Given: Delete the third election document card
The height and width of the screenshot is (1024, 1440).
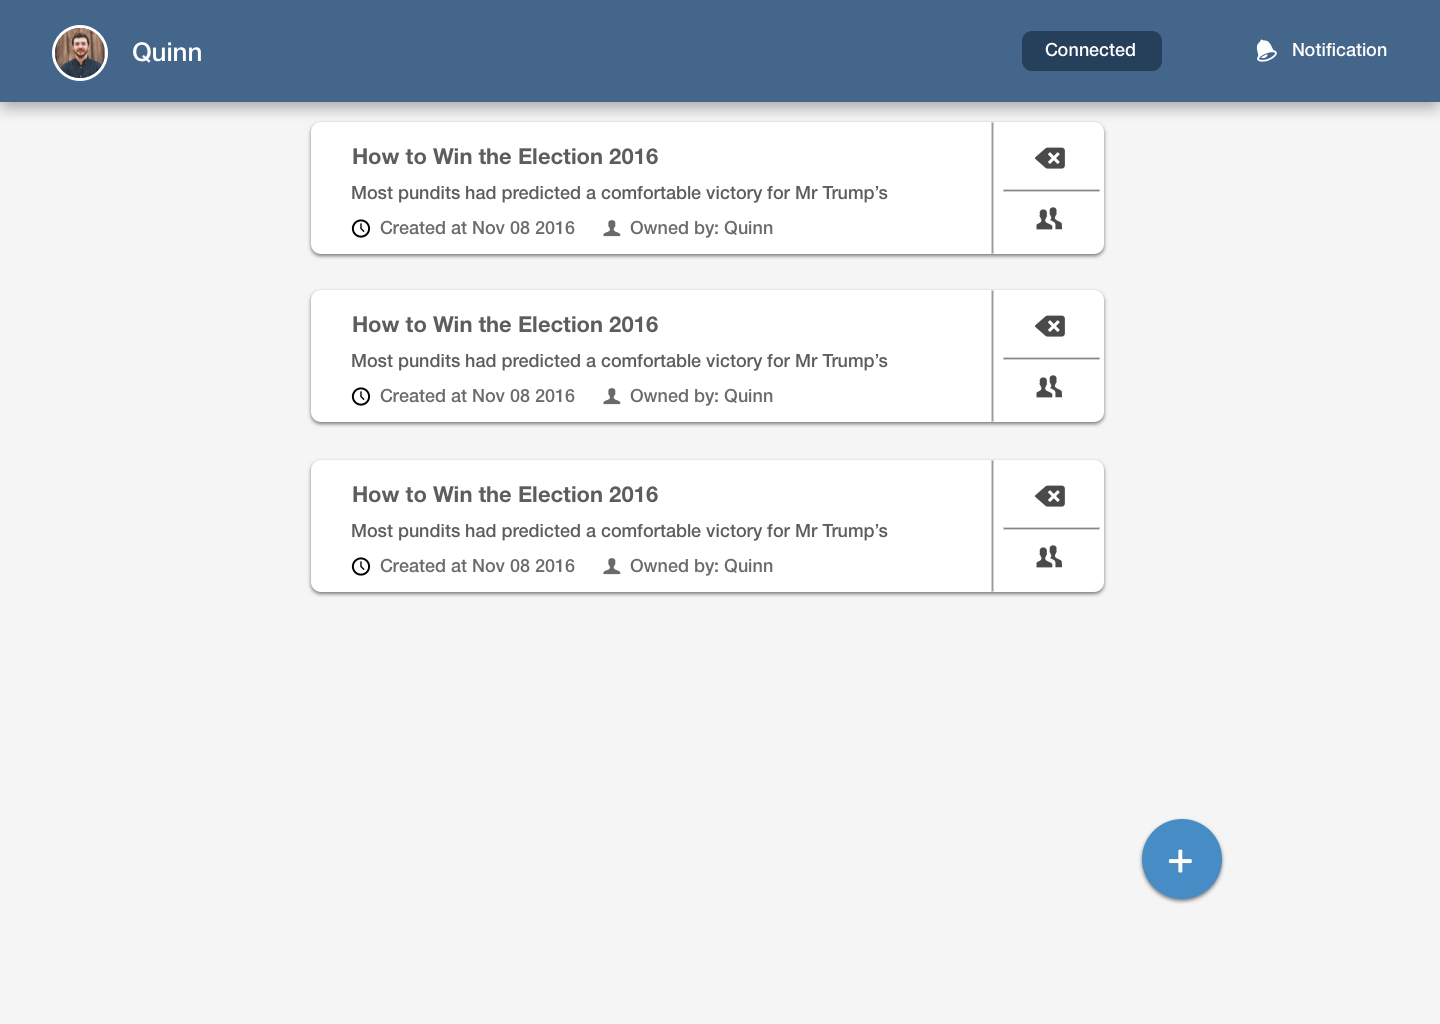Looking at the screenshot, I should tap(1050, 496).
